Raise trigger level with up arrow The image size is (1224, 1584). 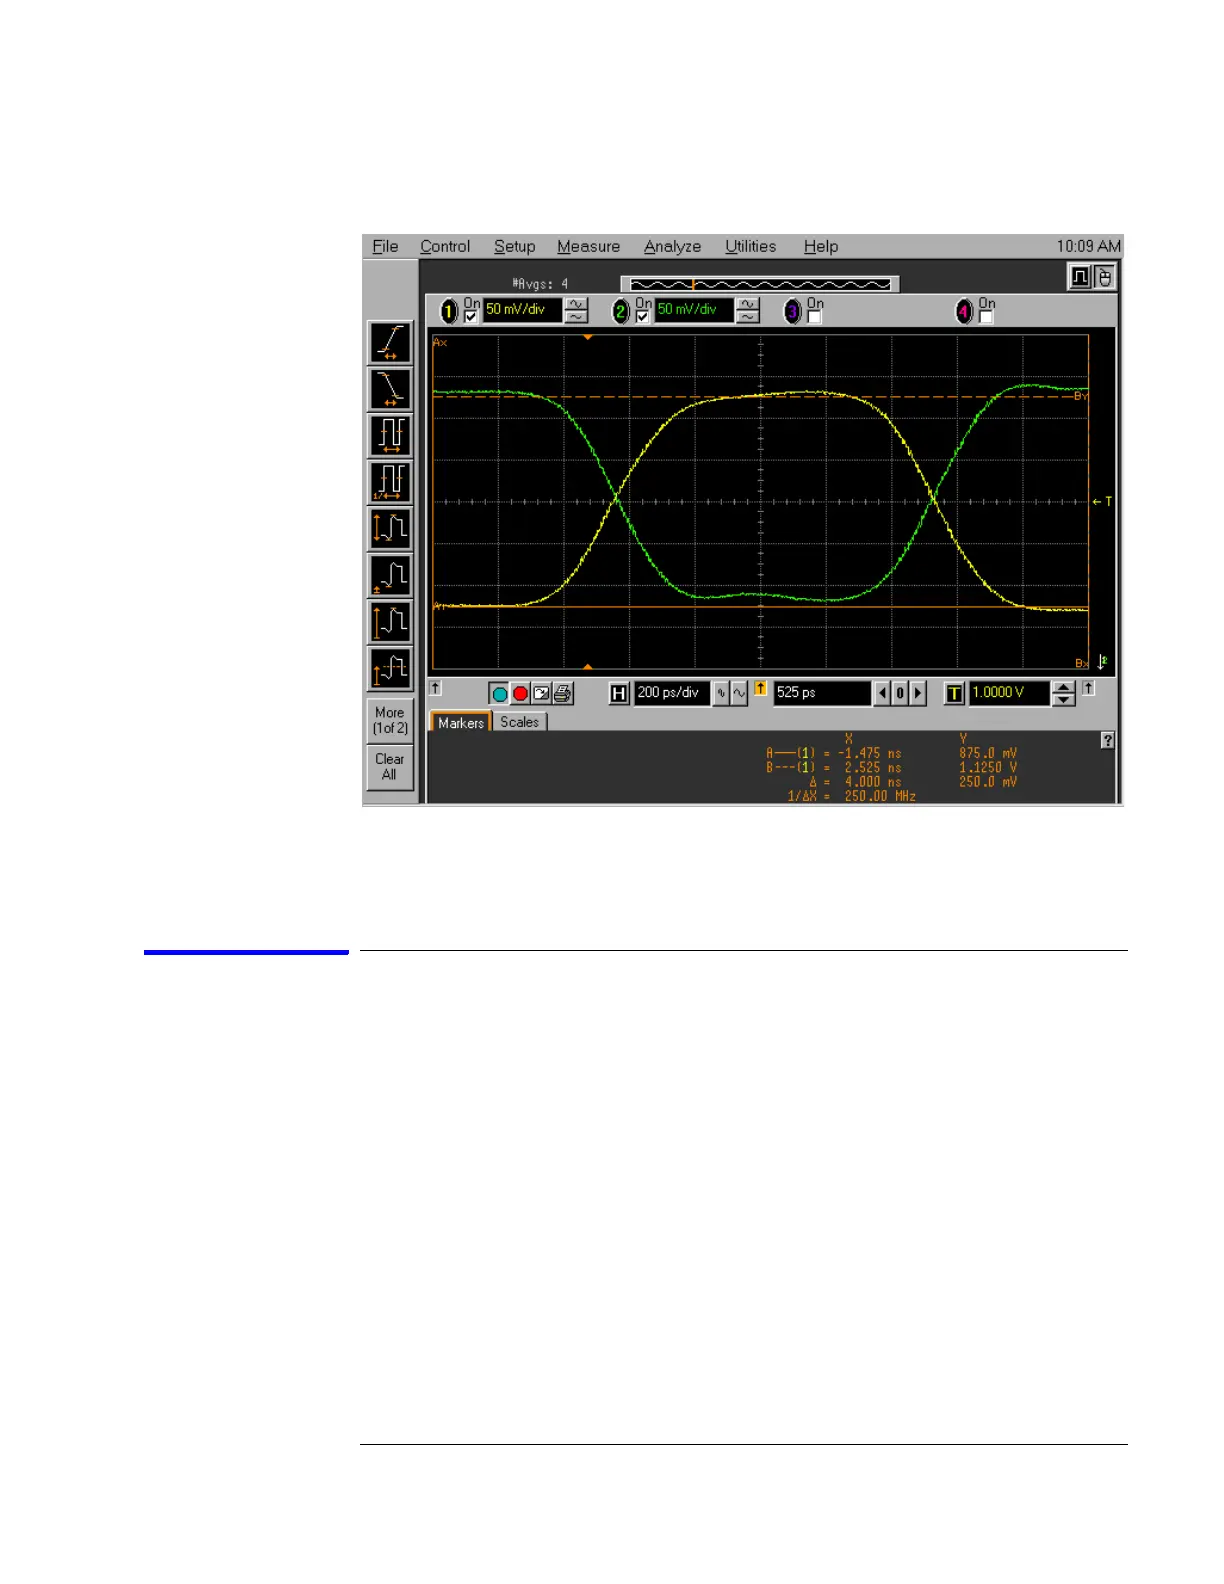[x=1064, y=687]
